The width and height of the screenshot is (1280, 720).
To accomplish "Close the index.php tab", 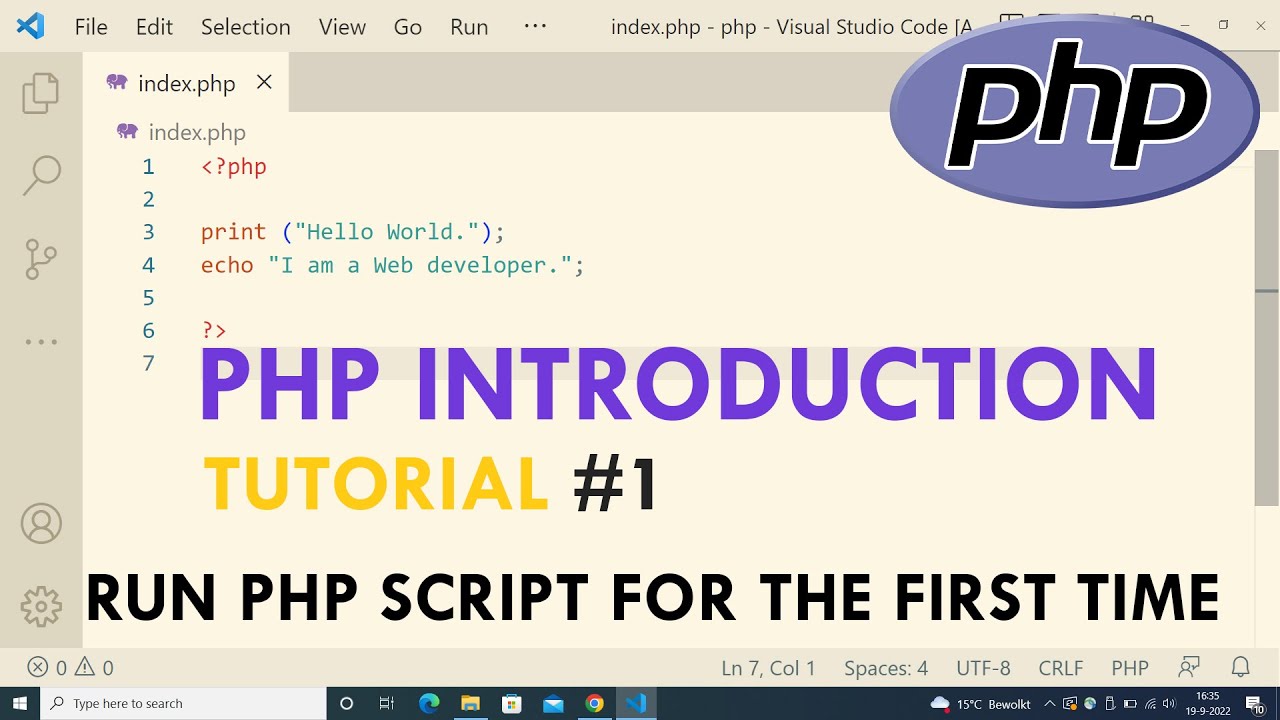I will point(264,82).
